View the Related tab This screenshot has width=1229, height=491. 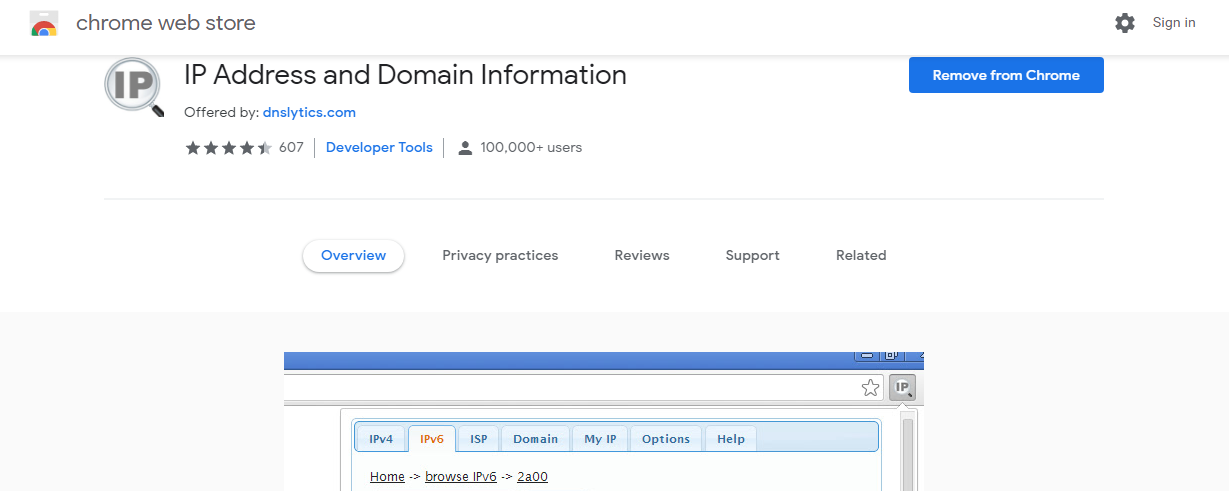[861, 256]
